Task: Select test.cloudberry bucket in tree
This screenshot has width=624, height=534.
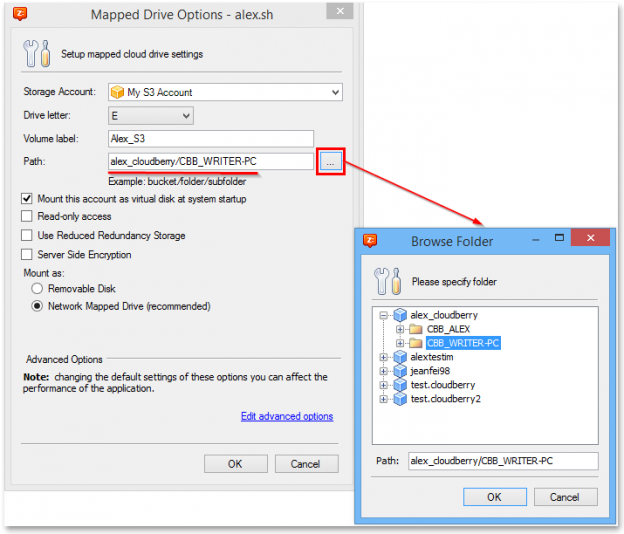Action: 442,385
